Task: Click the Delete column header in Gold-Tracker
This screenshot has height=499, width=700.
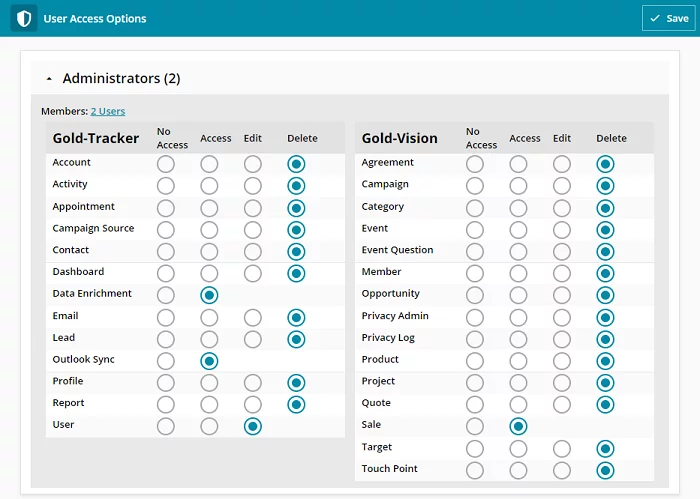Action: click(x=302, y=138)
